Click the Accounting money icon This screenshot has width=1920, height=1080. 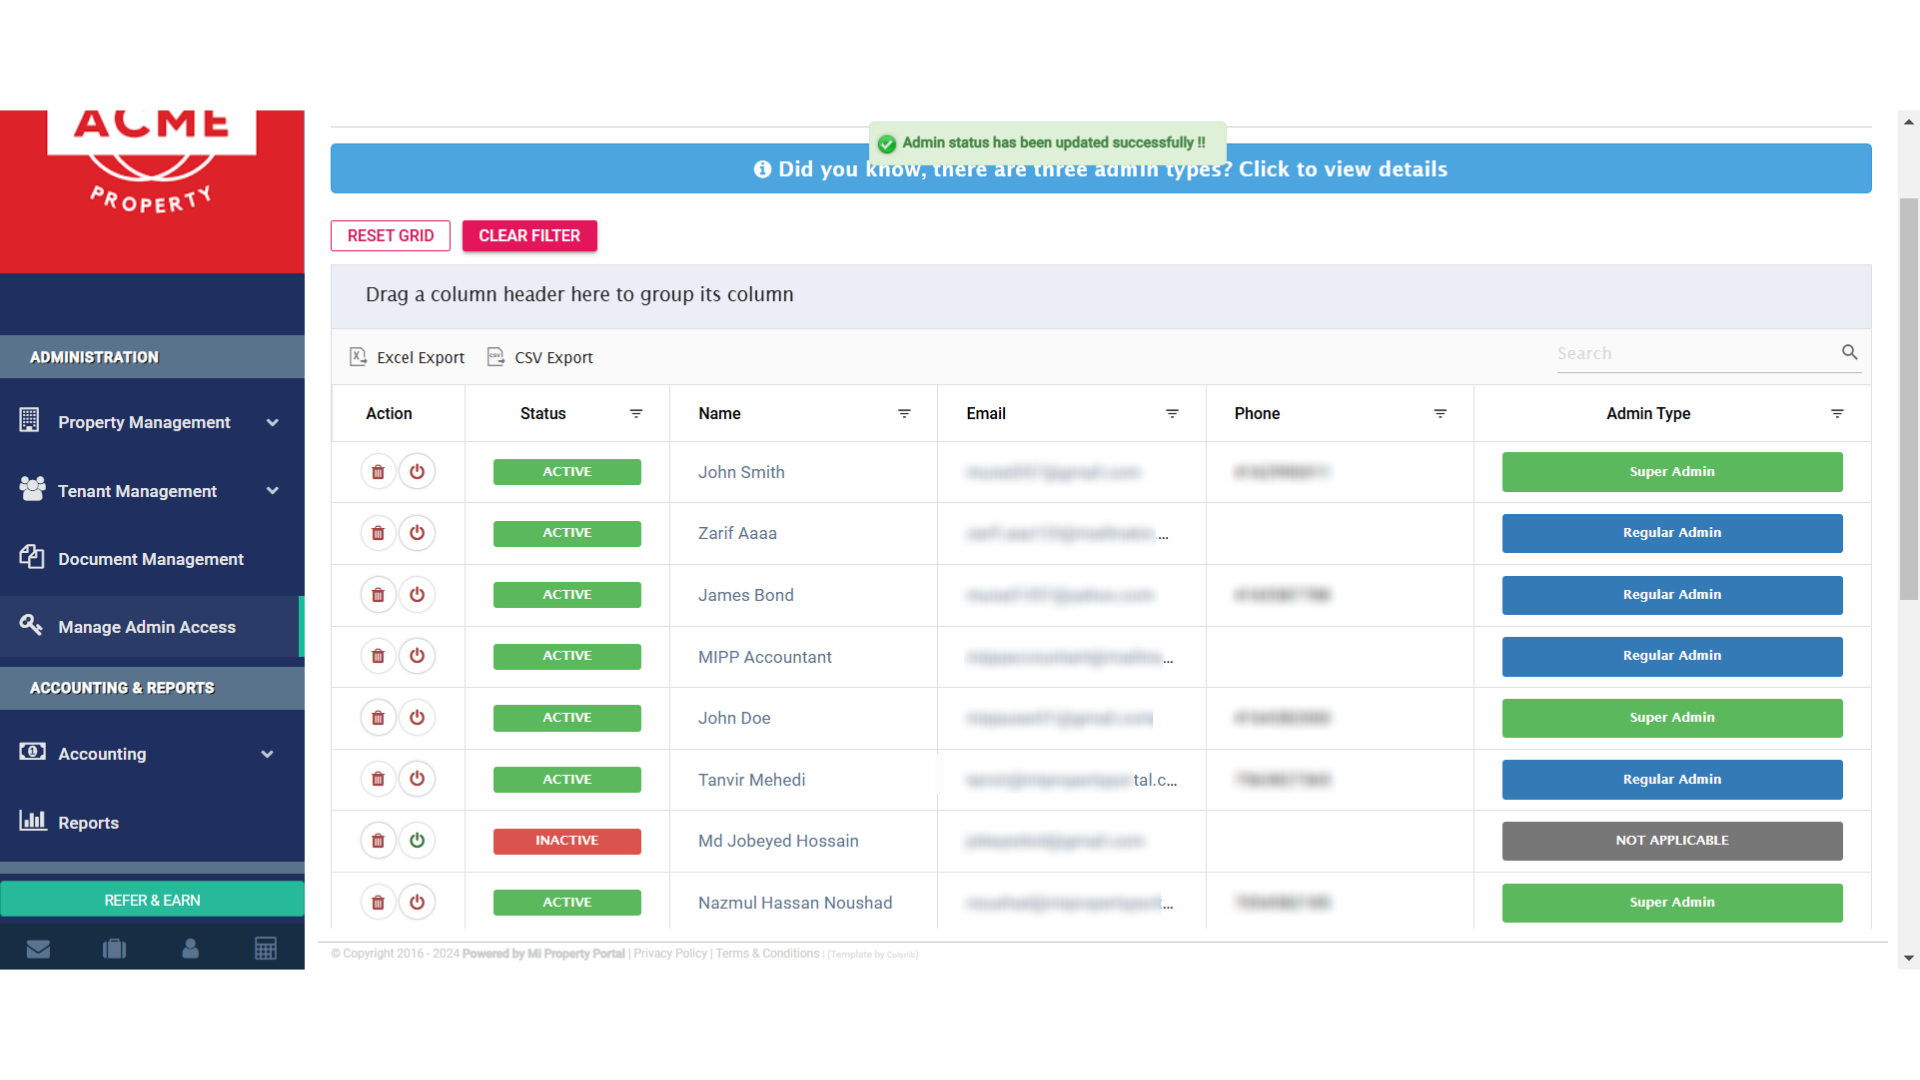(32, 751)
